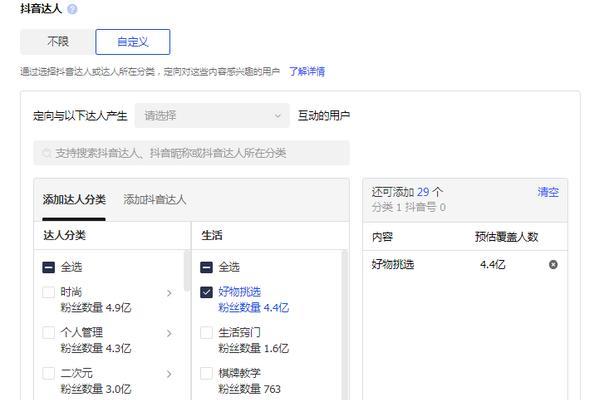Click the search magnifier icon

click(x=47, y=153)
